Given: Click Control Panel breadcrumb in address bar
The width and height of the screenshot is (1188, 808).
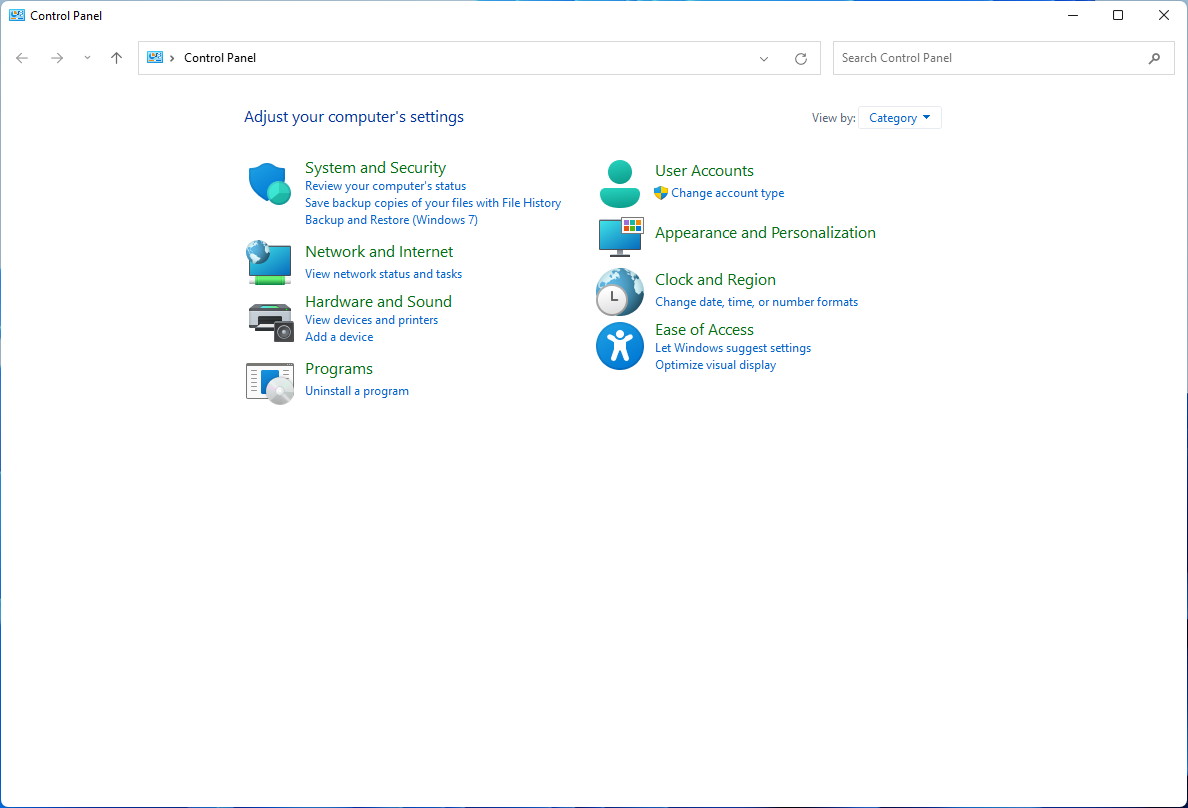Looking at the screenshot, I should pos(220,58).
